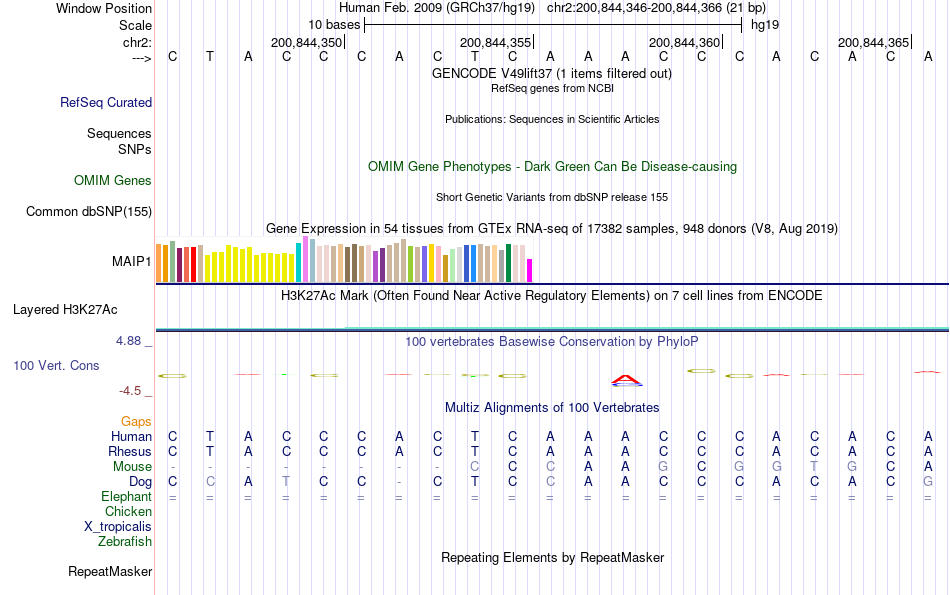The width and height of the screenshot is (950, 595).
Task: Click the T base in the Mouse row
Action: [814, 467]
